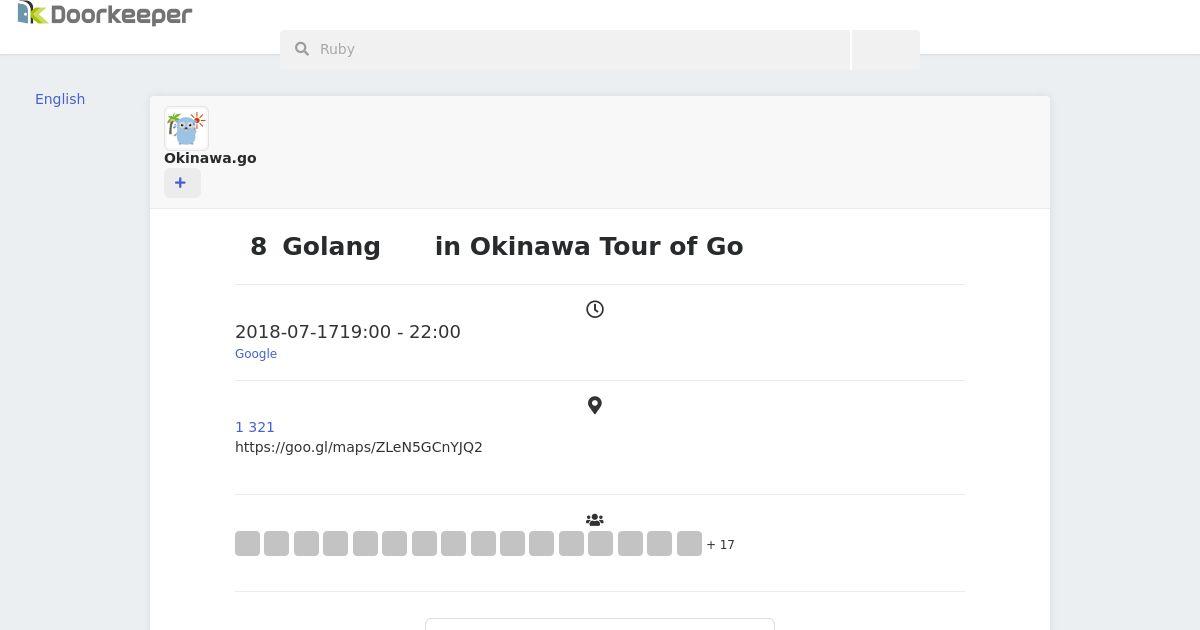This screenshot has width=1200, height=630.
Task: Click the map pin location icon
Action: click(x=595, y=405)
